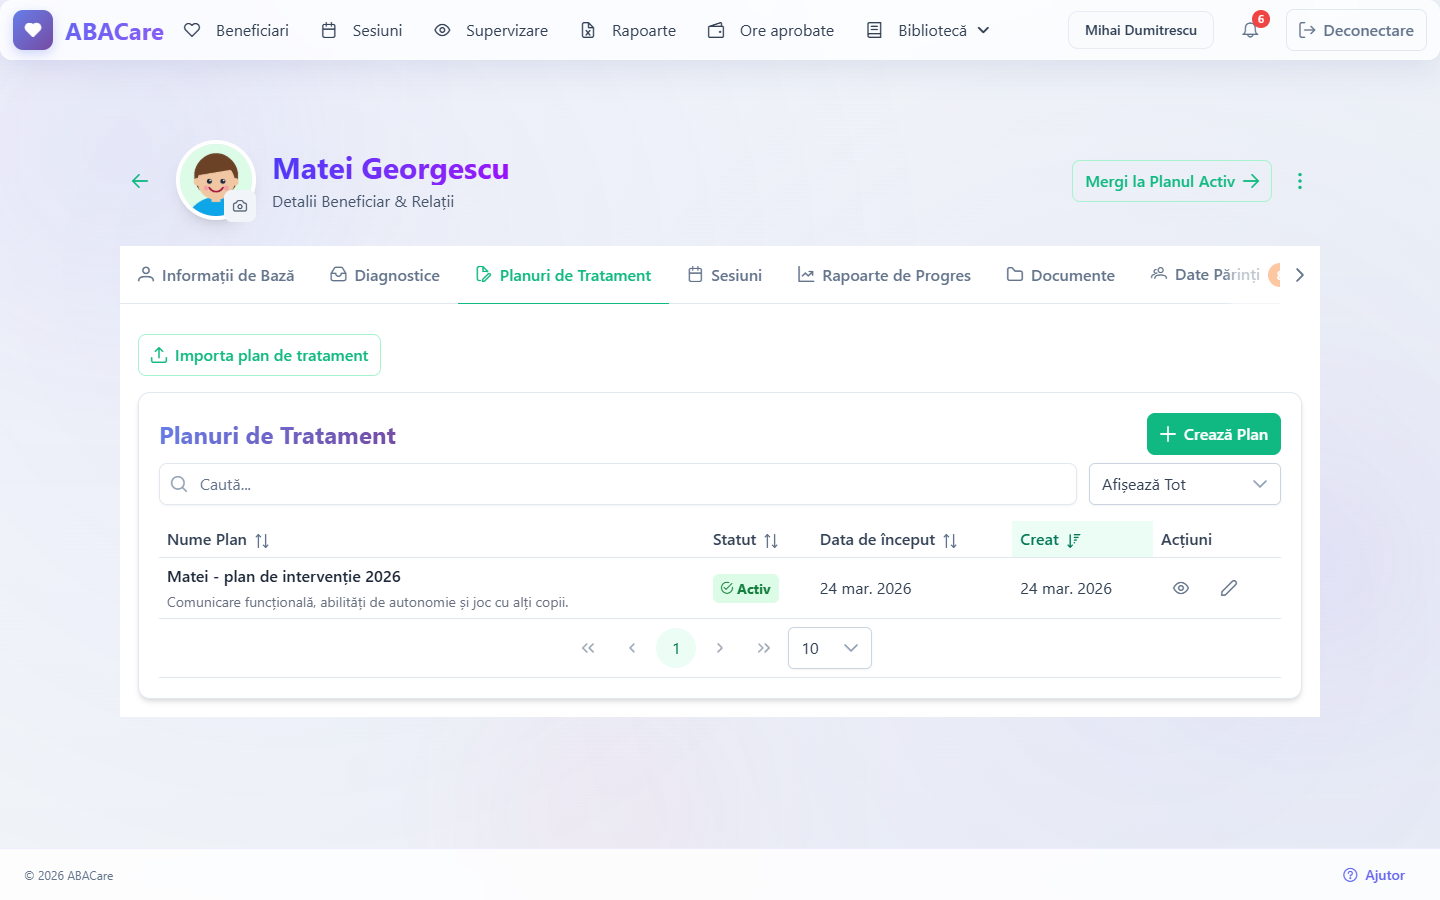The height and width of the screenshot is (900, 1440).
Task: Click Mergi la Planul Activ button
Action: click(x=1172, y=181)
